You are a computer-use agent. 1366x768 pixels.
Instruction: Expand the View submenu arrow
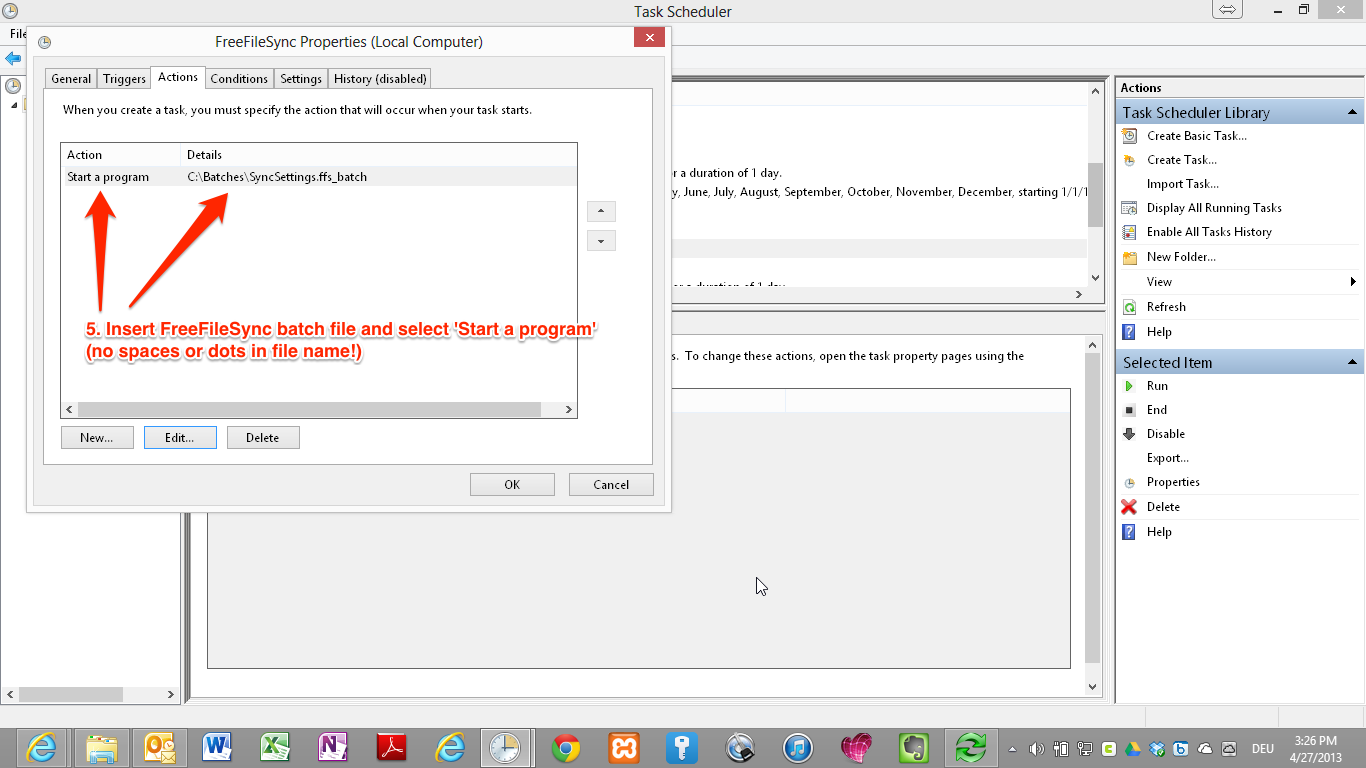pyautogui.click(x=1353, y=282)
